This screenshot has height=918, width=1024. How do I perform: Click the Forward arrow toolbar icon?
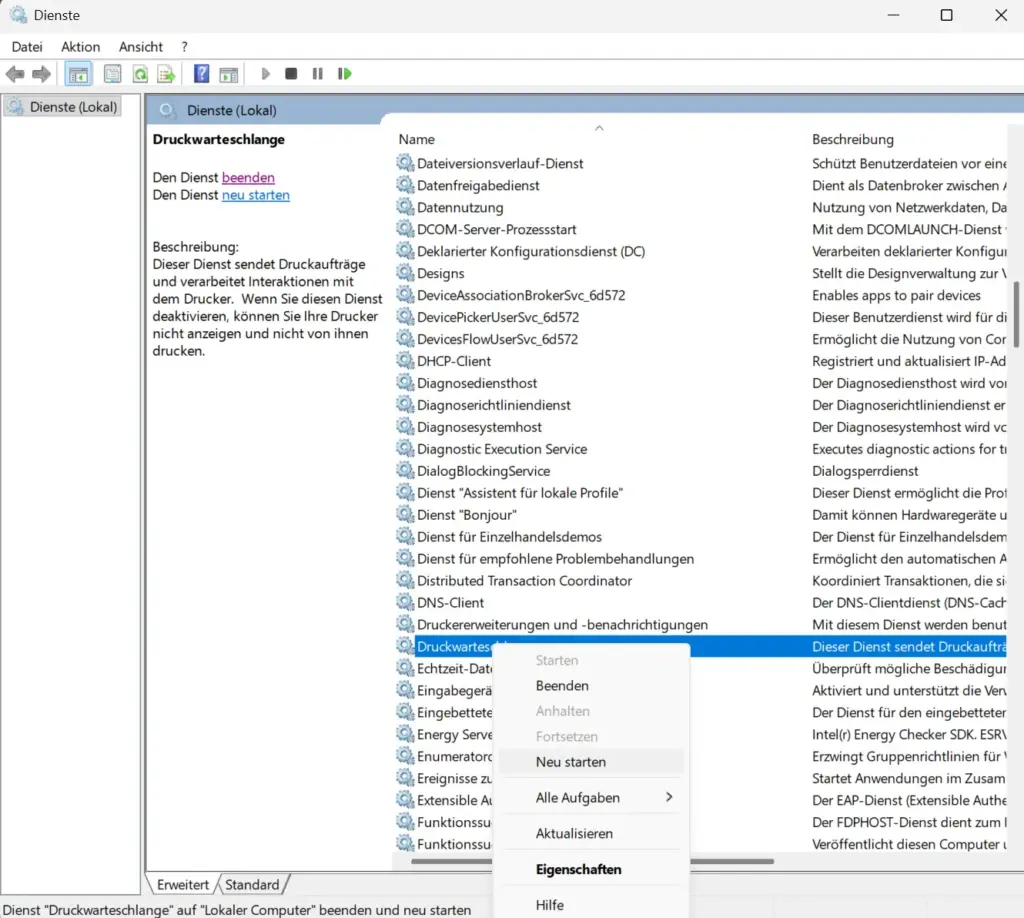coord(42,74)
